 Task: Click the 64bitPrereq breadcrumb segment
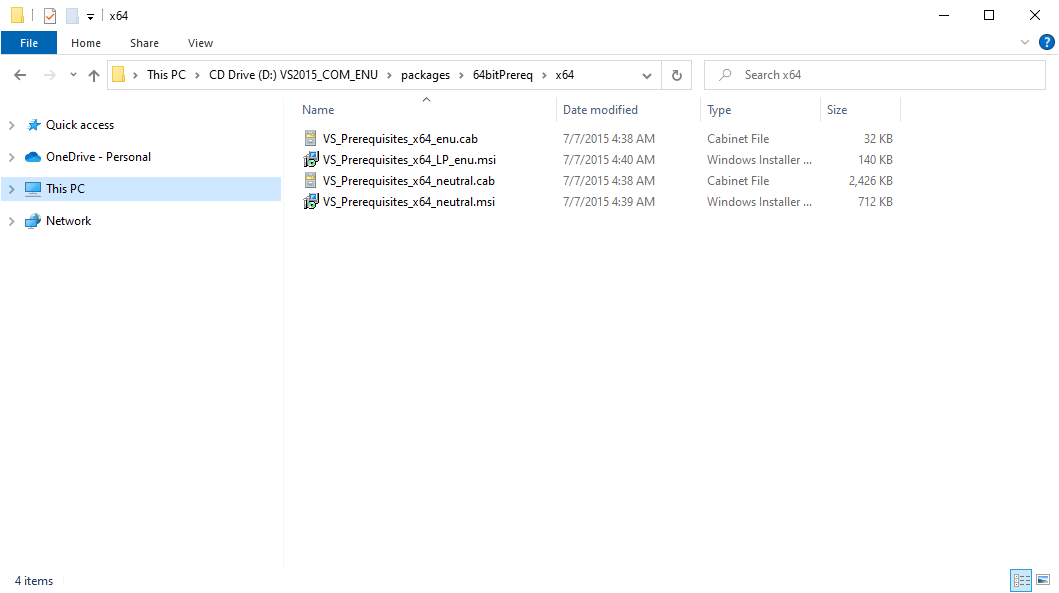[x=502, y=75]
